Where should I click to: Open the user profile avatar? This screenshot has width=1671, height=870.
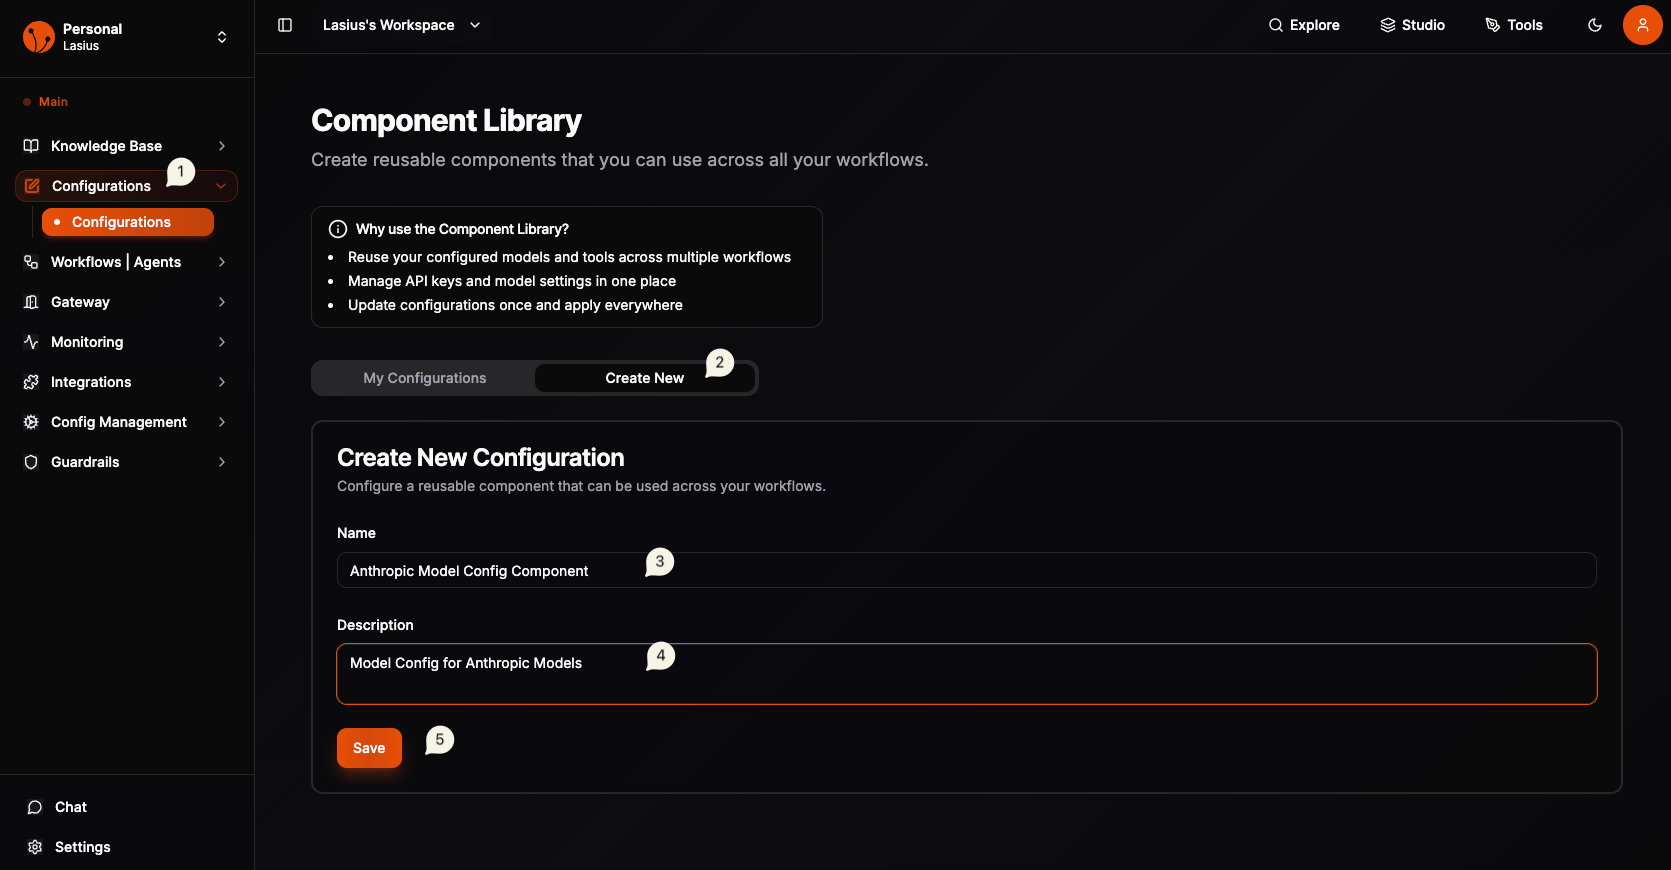pos(1643,25)
